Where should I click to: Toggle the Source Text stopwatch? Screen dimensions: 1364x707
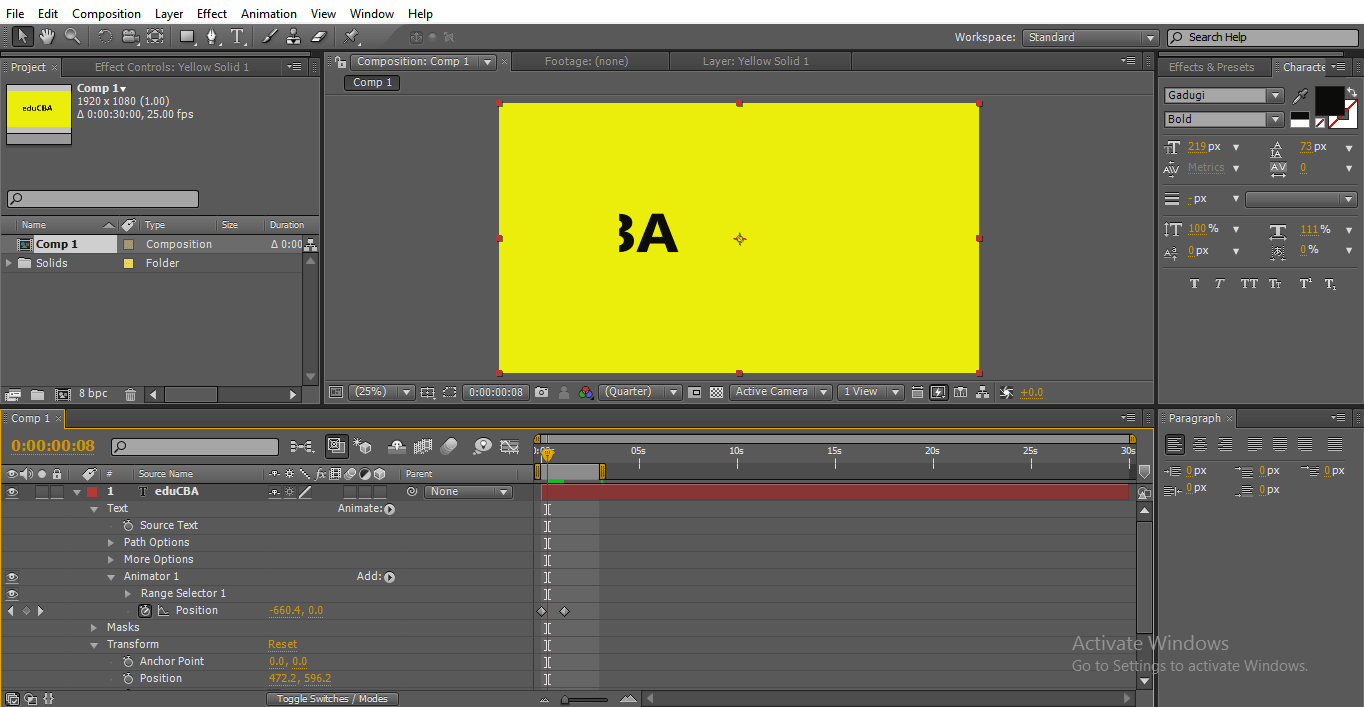coord(128,525)
